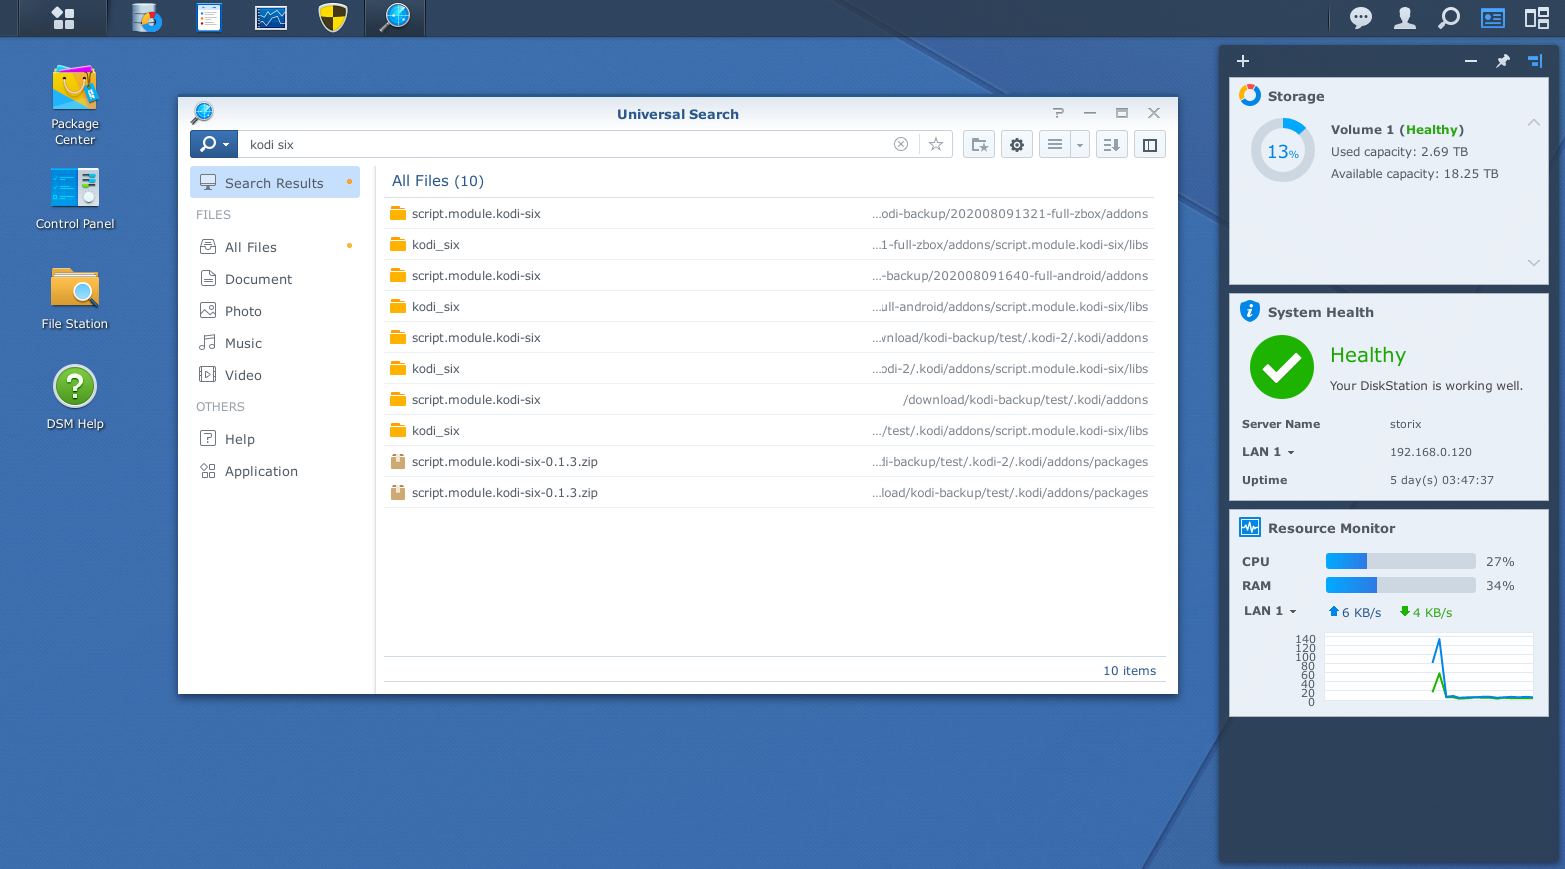Image resolution: width=1565 pixels, height=869 pixels.
Task: Toggle the widgets panel taskbar icon
Action: click(1493, 18)
